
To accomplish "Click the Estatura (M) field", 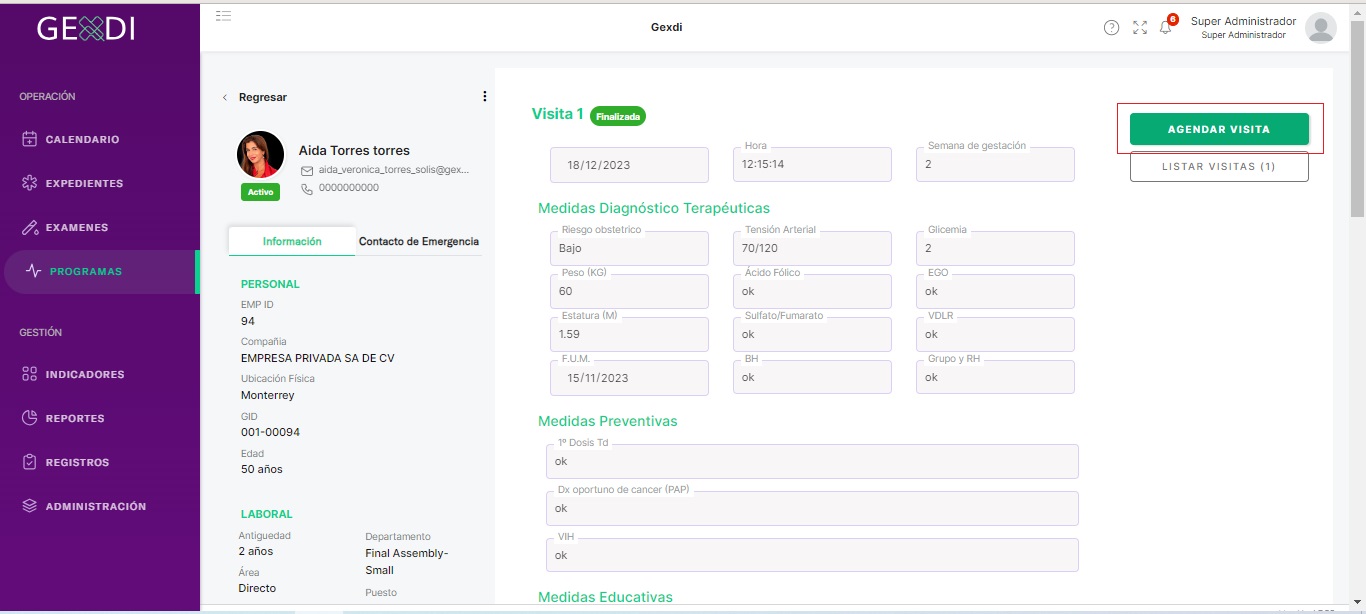I will click(x=629, y=334).
